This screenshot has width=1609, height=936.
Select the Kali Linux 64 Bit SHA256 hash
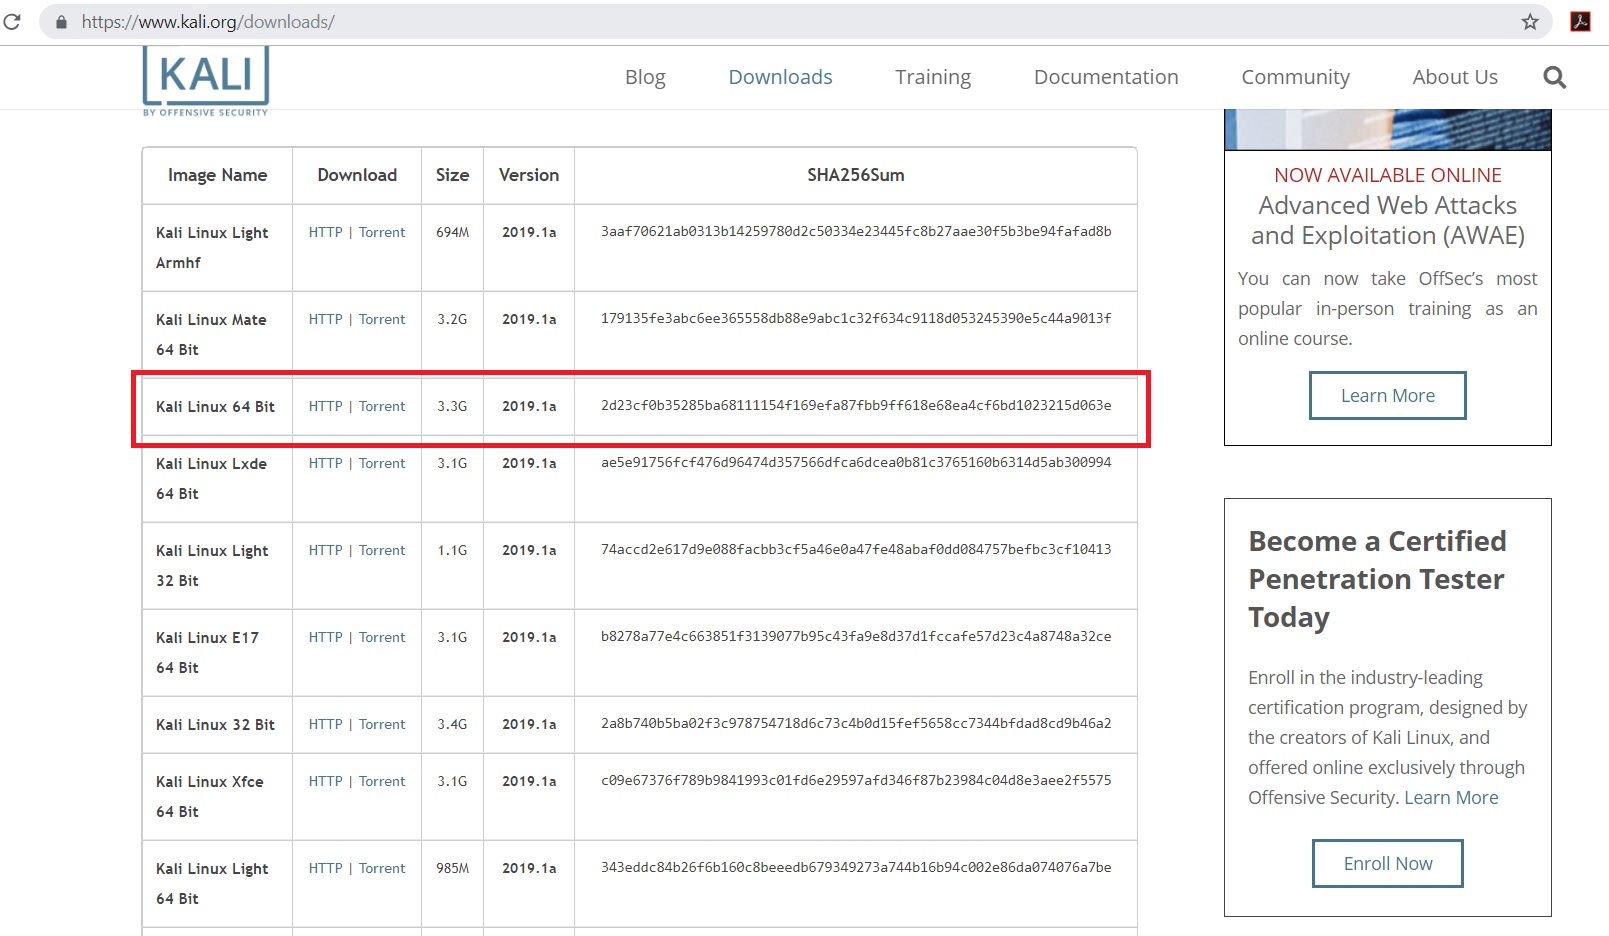[x=856, y=405]
